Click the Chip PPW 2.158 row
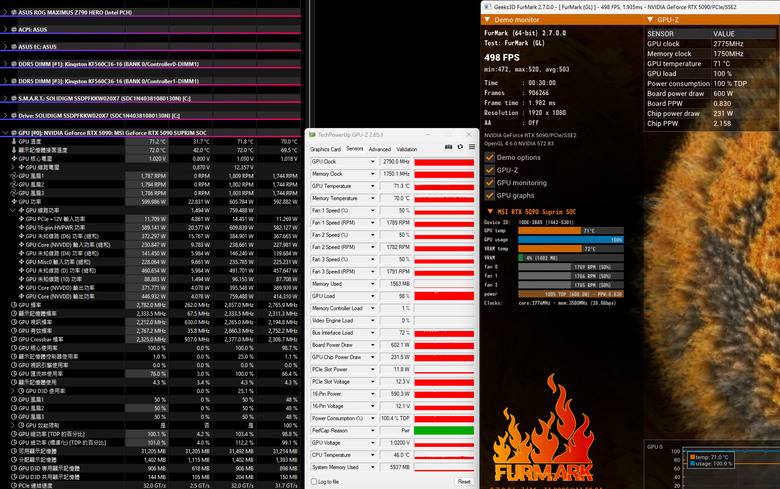The height and width of the screenshot is (489, 780). tap(710, 123)
